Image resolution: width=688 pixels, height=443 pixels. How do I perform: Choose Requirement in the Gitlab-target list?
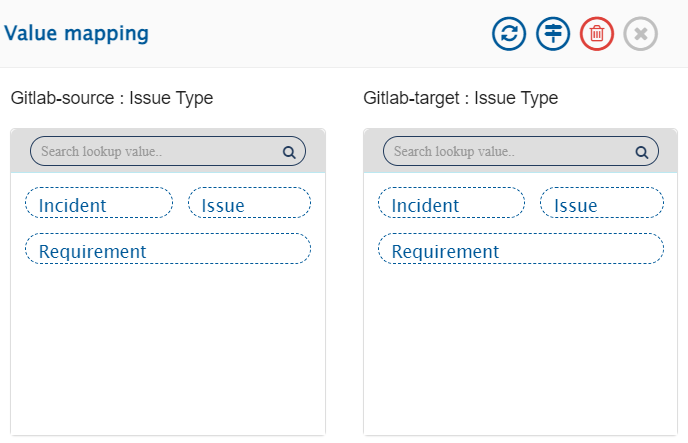tap(520, 249)
